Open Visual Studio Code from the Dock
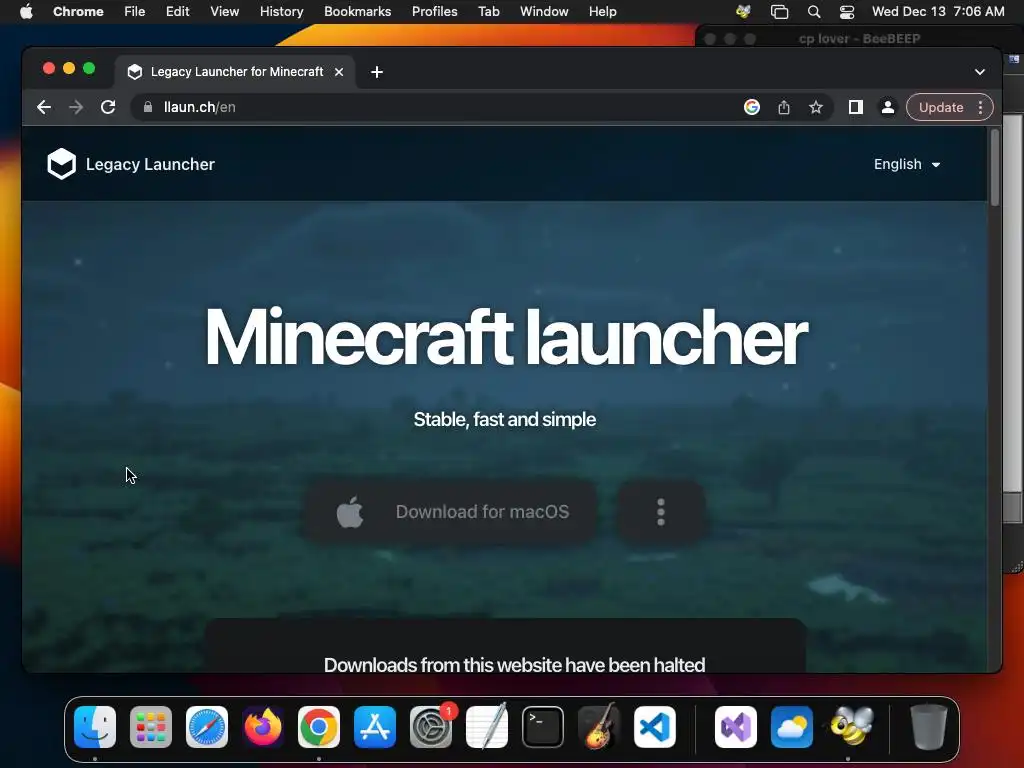 point(655,727)
